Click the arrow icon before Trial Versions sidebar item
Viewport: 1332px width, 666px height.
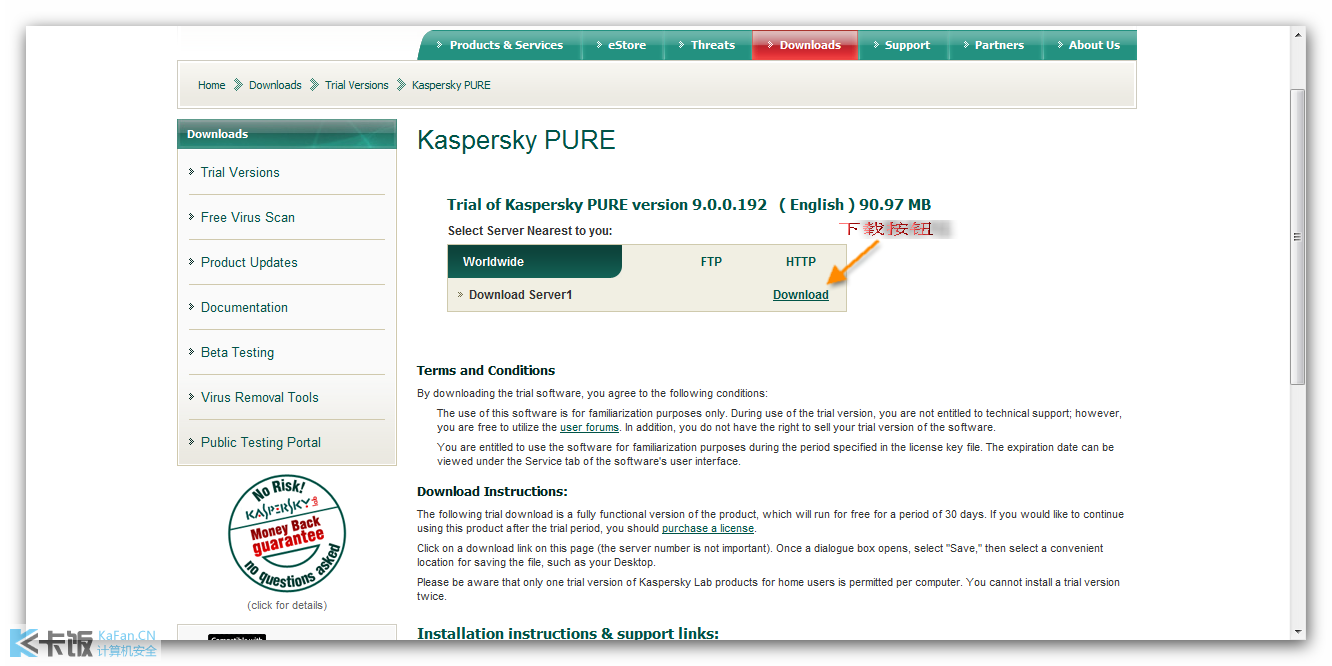pyautogui.click(x=191, y=172)
